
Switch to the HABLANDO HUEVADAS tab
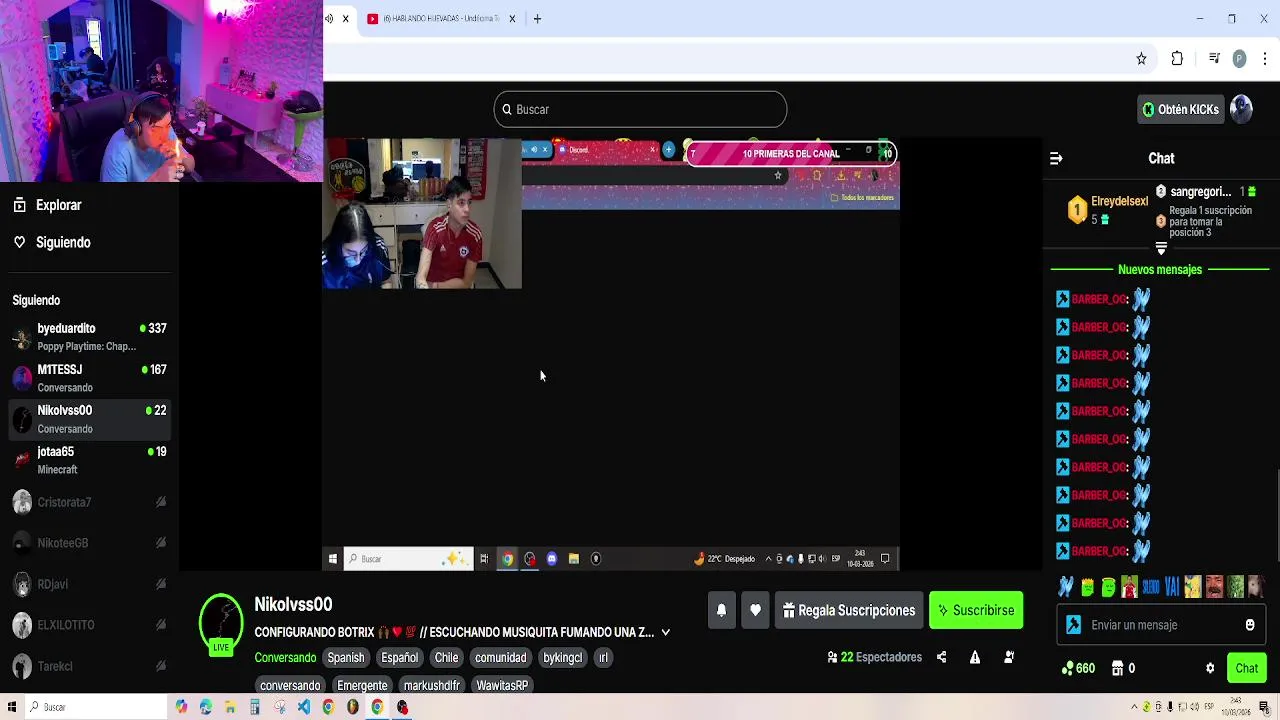(x=440, y=19)
